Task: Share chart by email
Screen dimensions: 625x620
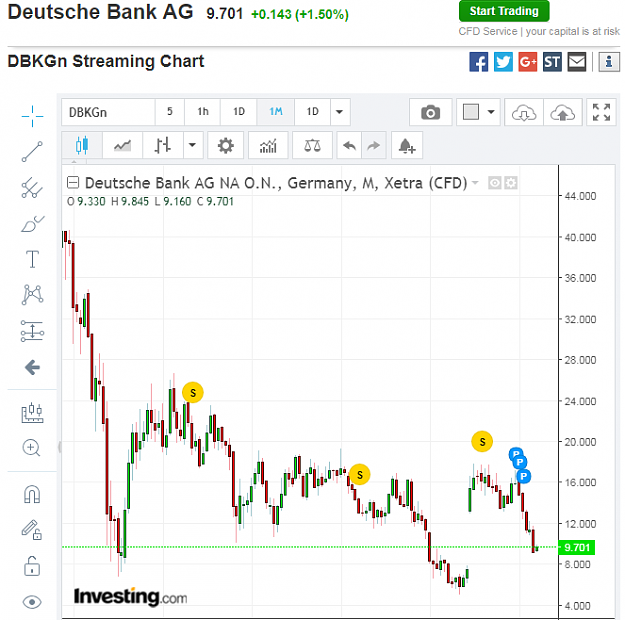Action: 577,62
